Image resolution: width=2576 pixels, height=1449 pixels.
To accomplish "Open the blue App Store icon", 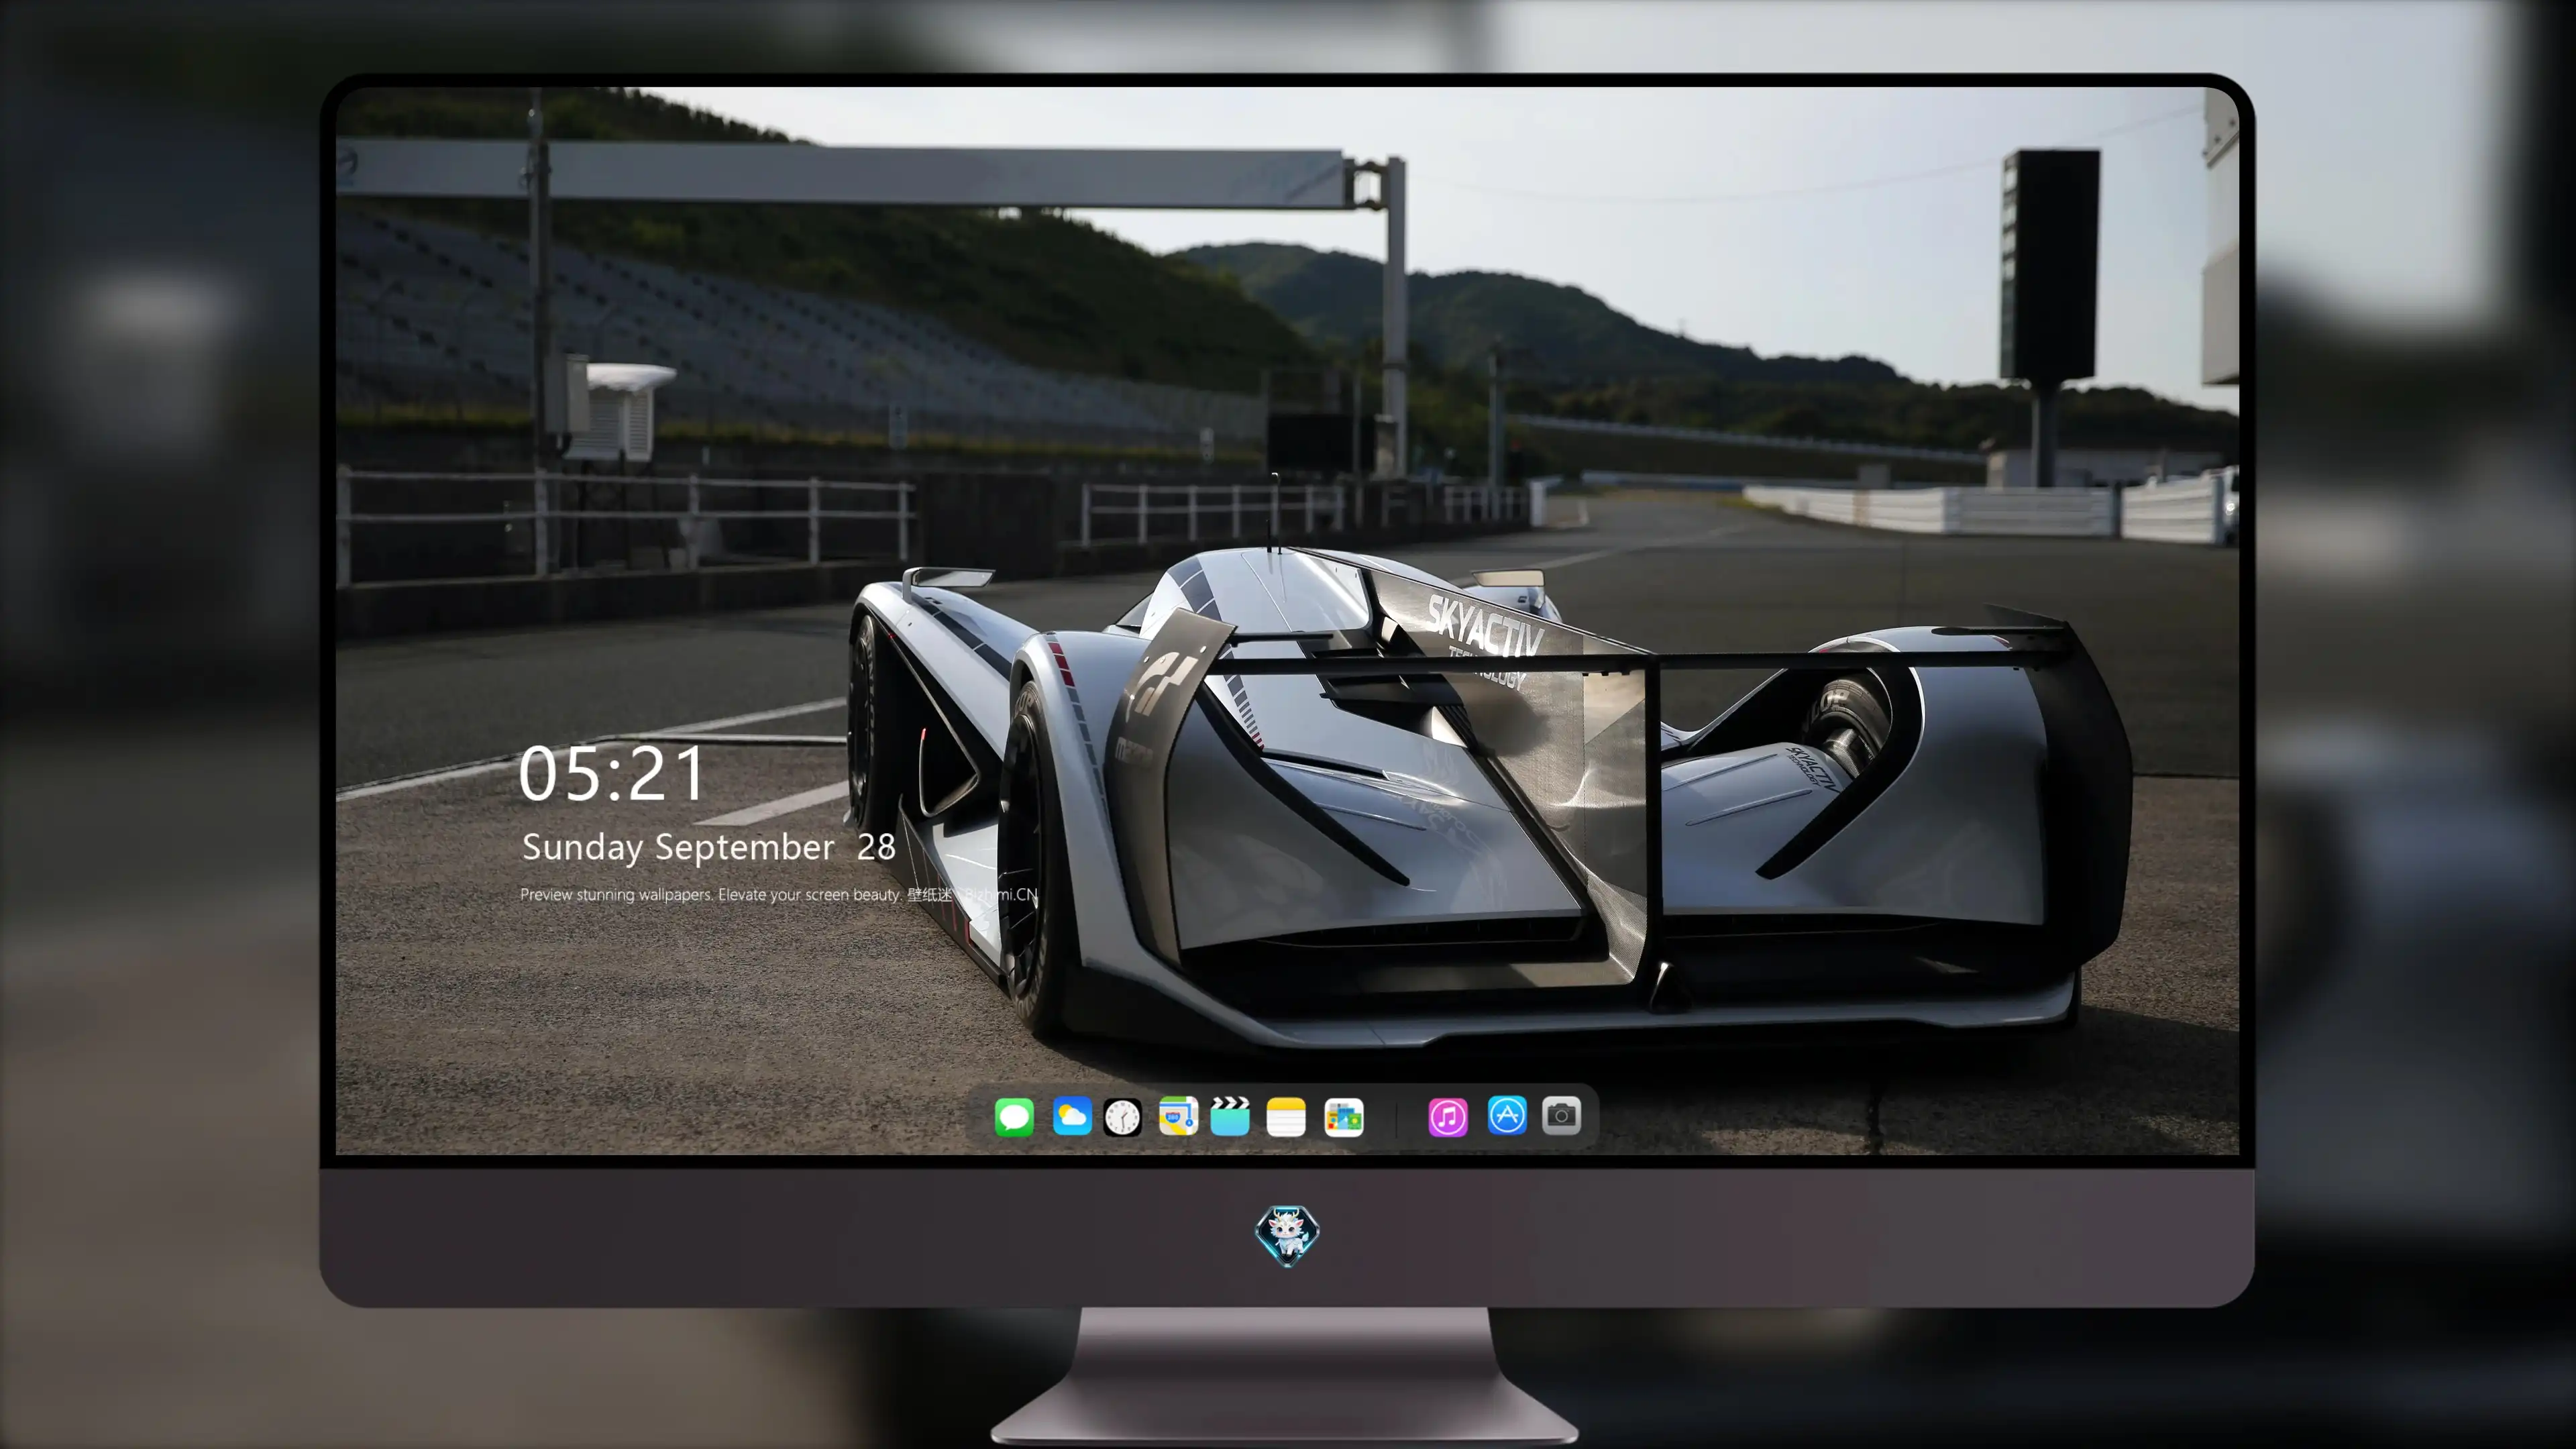I will pos(1507,1115).
